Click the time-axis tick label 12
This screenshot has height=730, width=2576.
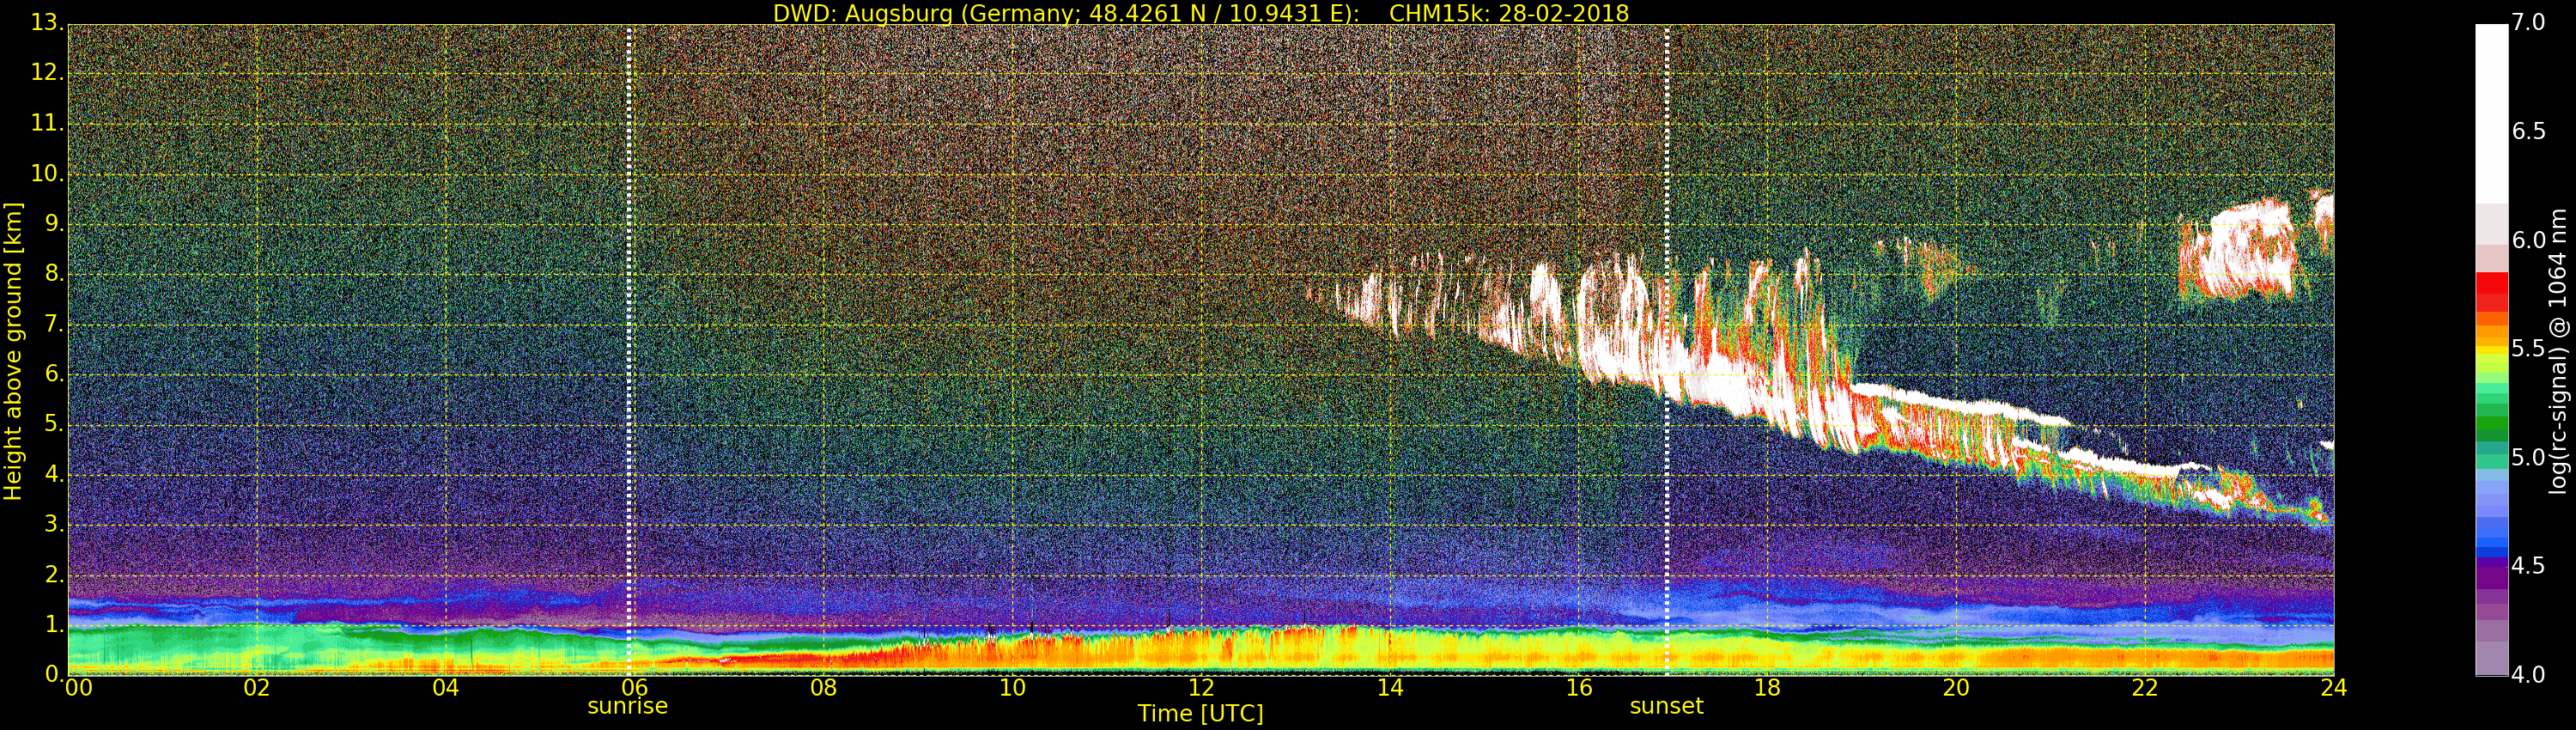[x=1202, y=688]
